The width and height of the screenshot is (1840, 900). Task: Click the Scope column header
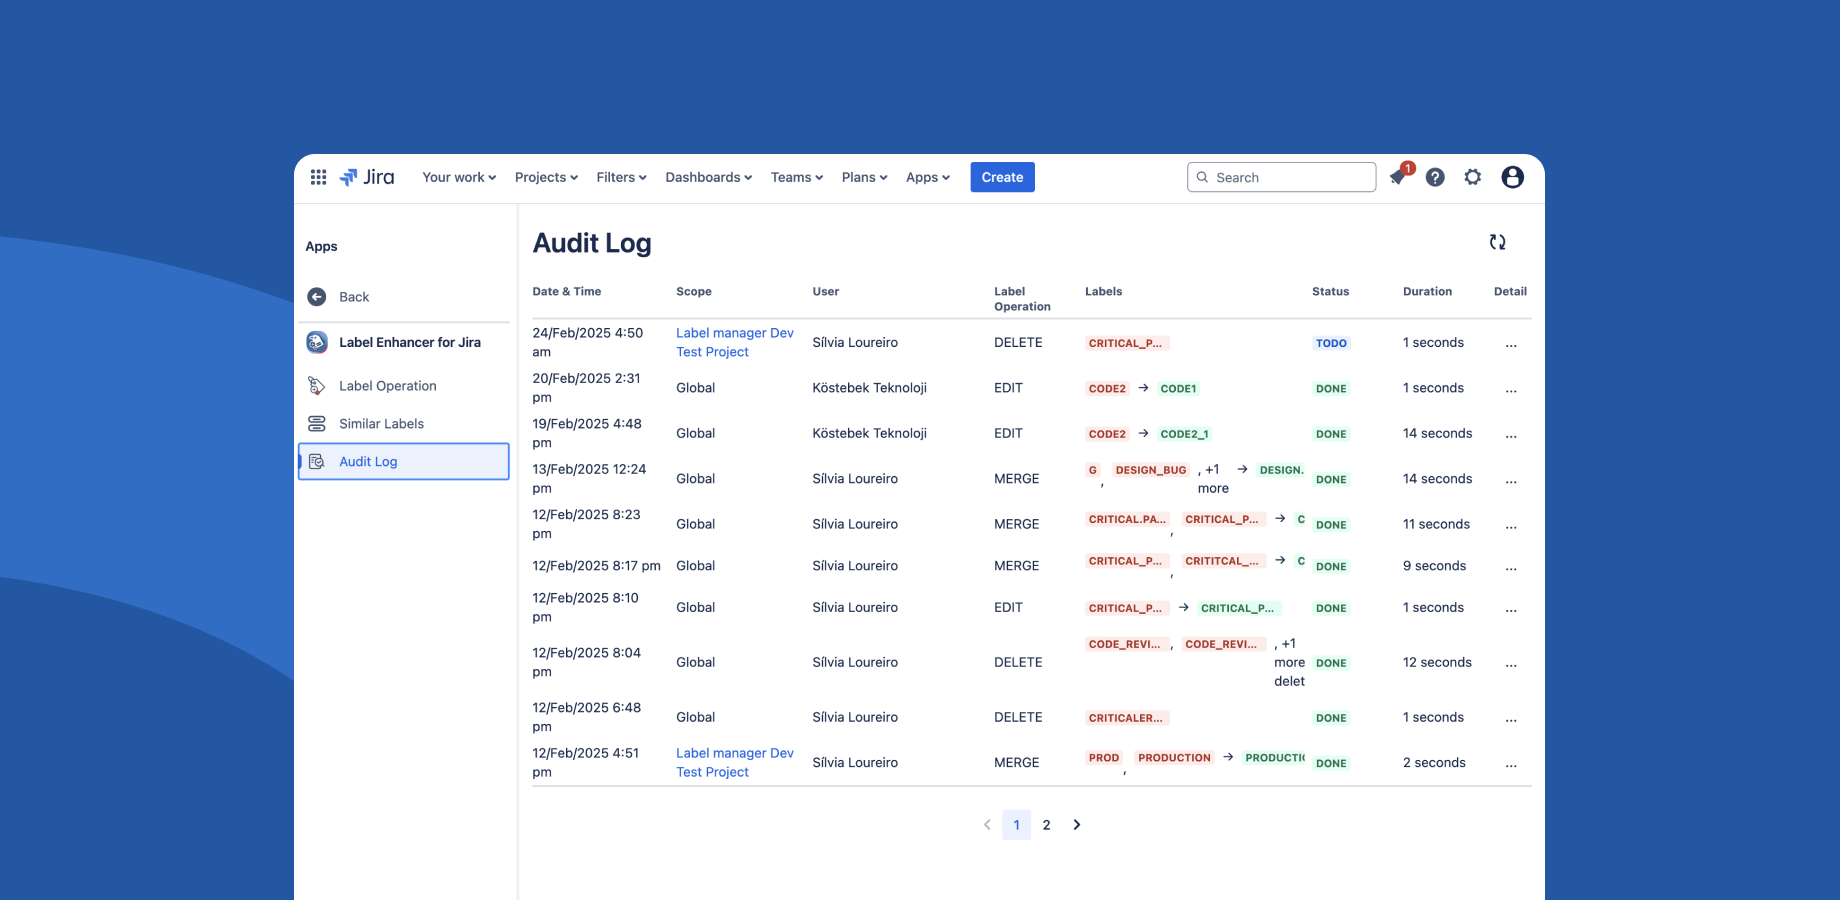[x=694, y=292]
